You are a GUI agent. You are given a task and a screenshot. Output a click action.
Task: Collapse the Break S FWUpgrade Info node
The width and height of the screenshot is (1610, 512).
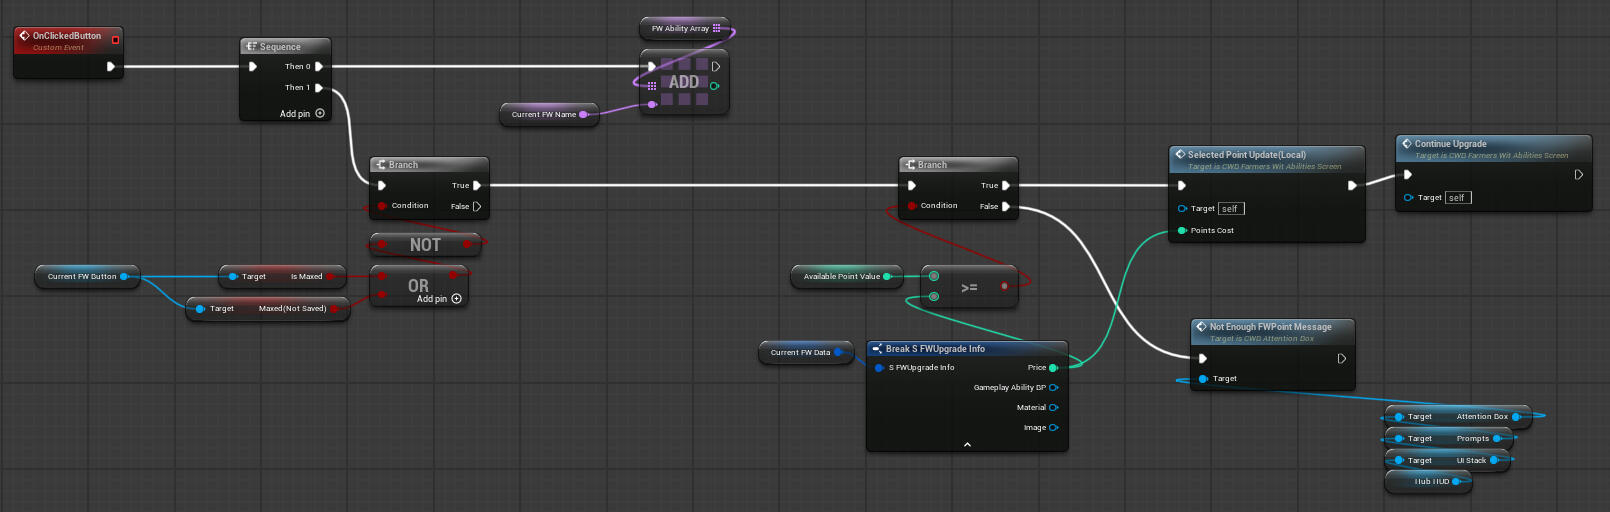[967, 444]
